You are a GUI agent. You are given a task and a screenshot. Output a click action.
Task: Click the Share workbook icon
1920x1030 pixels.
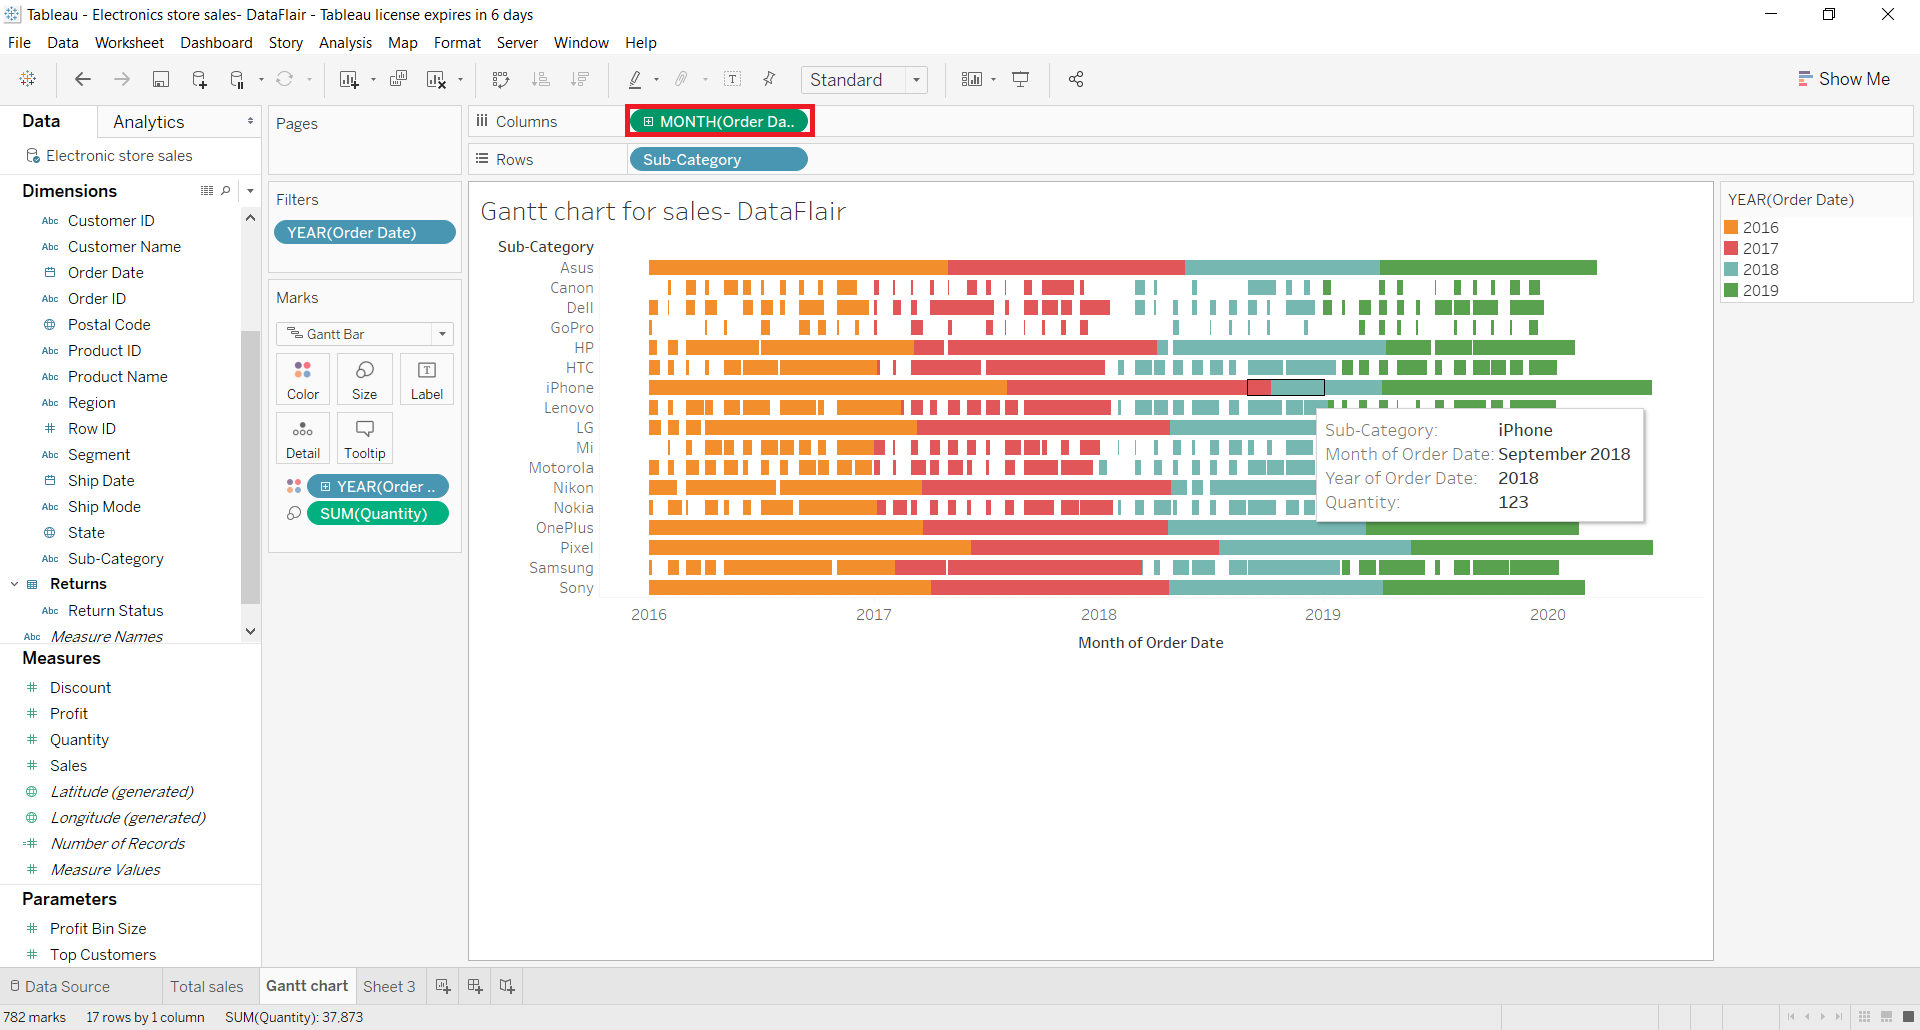(x=1076, y=79)
